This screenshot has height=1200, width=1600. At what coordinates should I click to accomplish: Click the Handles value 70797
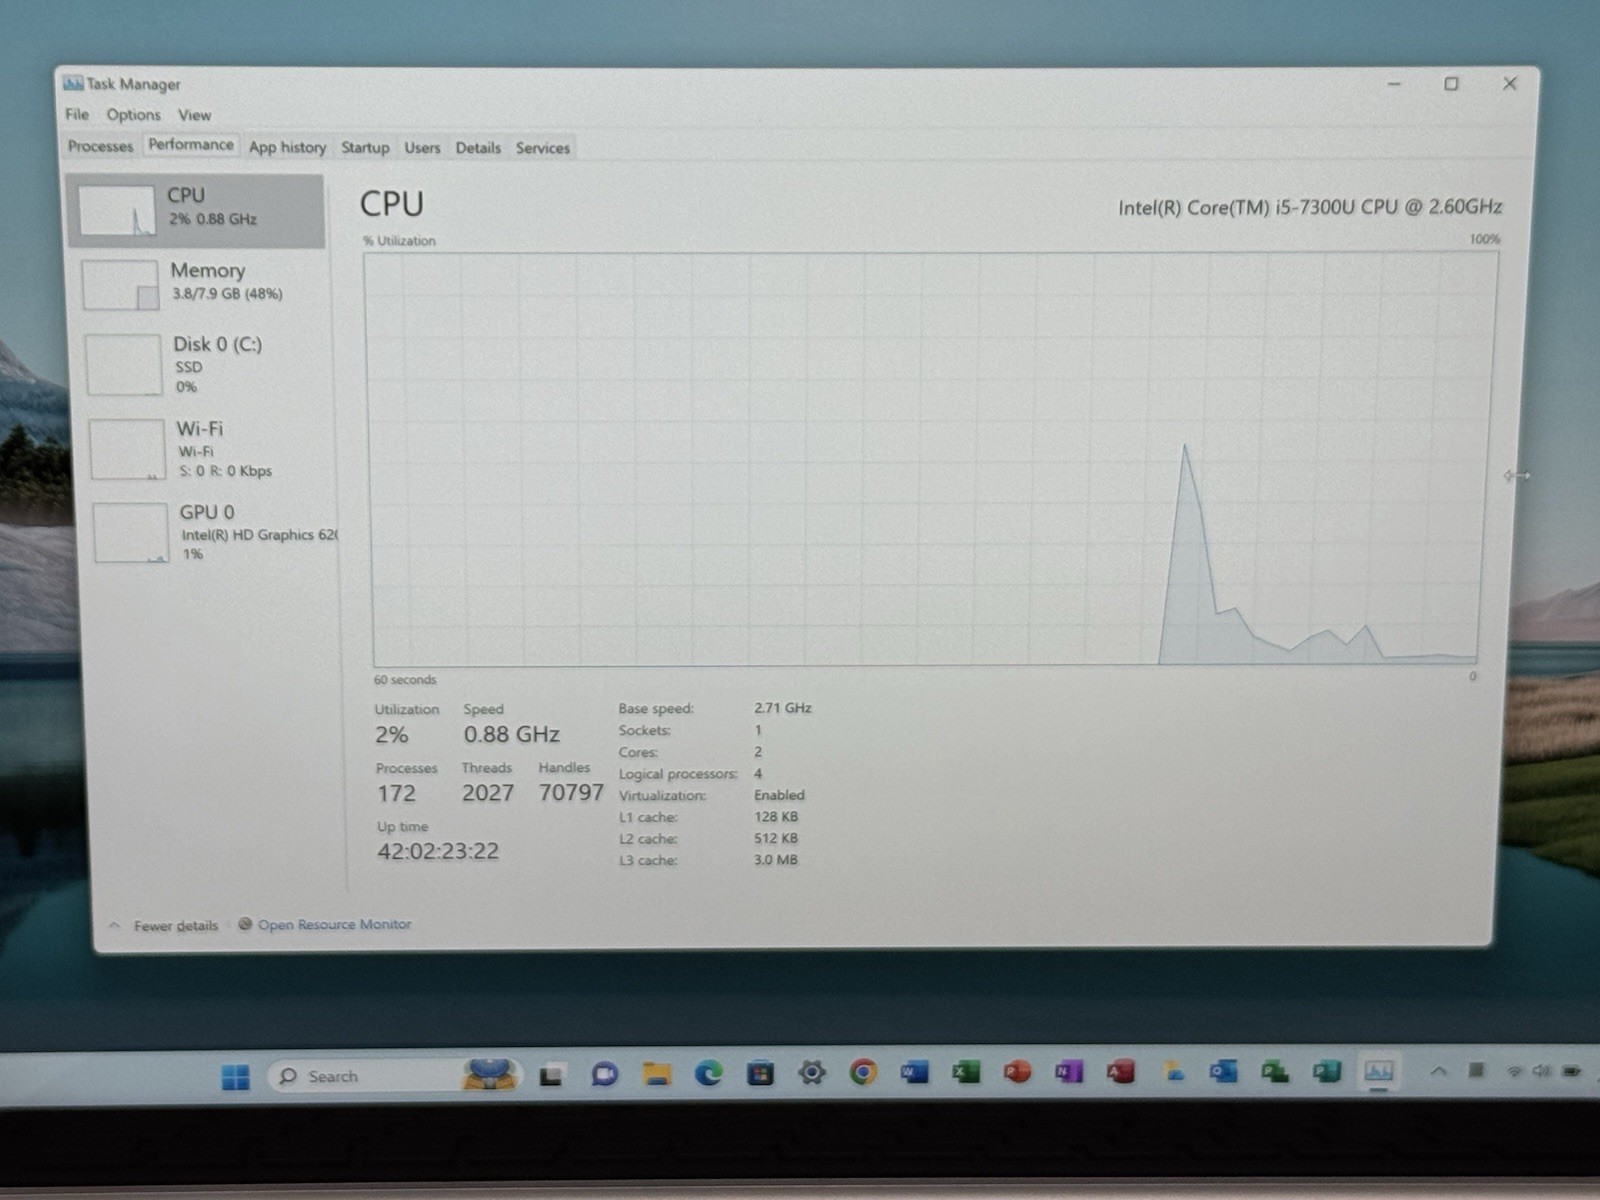(x=571, y=793)
